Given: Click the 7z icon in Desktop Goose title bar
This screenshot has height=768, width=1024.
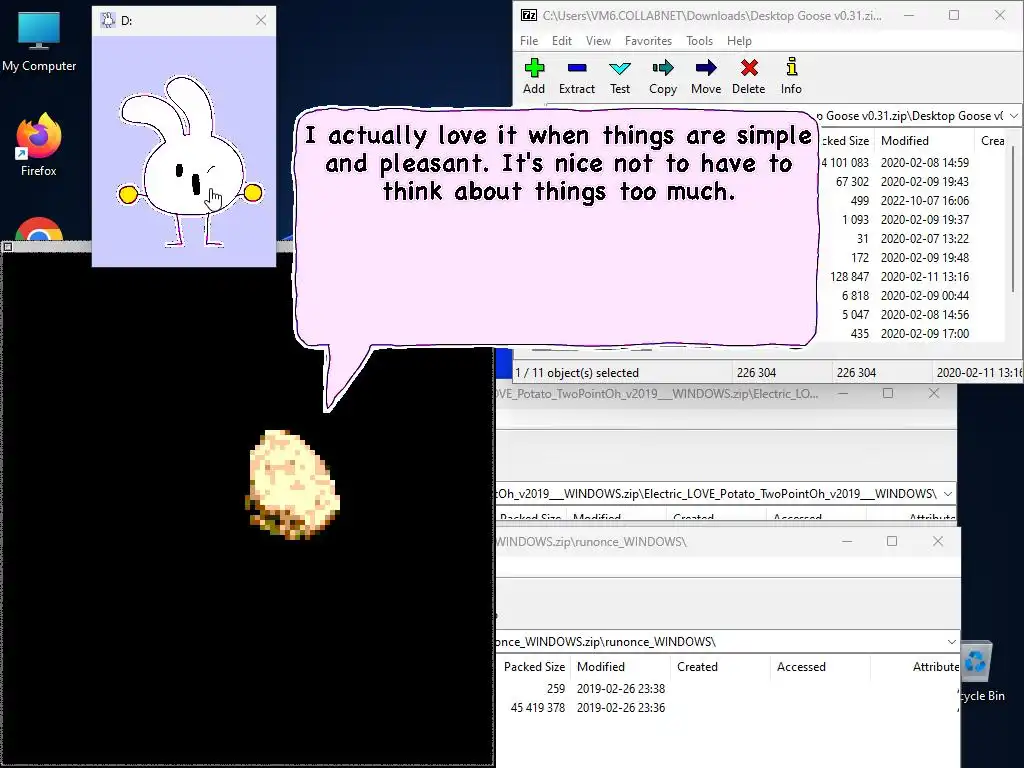Looking at the screenshot, I should coord(528,16).
